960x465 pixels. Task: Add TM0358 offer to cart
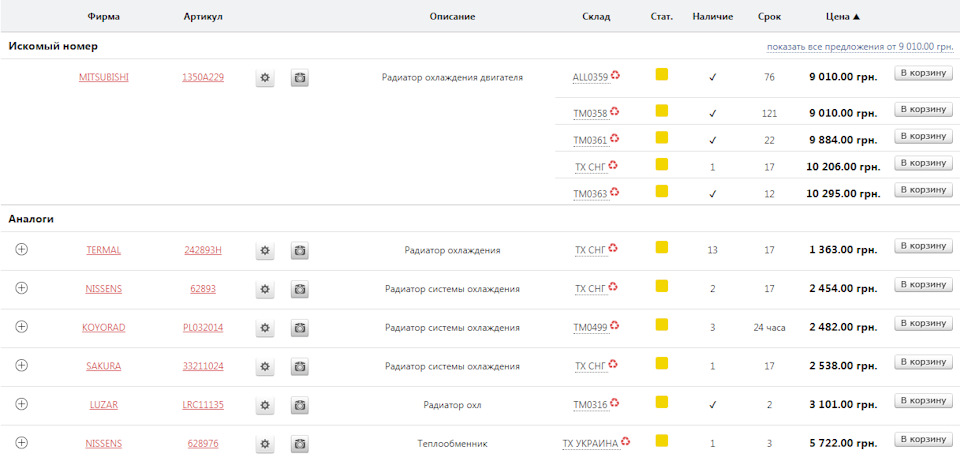924,110
